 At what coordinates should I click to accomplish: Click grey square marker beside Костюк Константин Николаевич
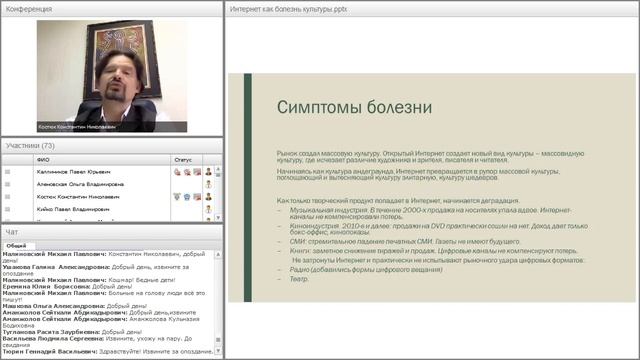7,197
